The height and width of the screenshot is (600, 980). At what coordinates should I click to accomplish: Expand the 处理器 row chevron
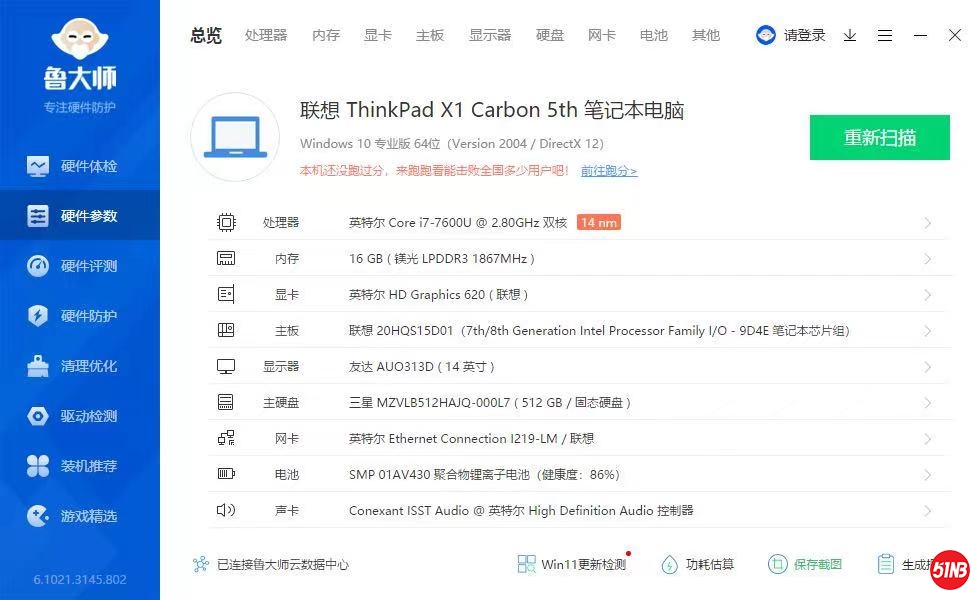coord(927,223)
